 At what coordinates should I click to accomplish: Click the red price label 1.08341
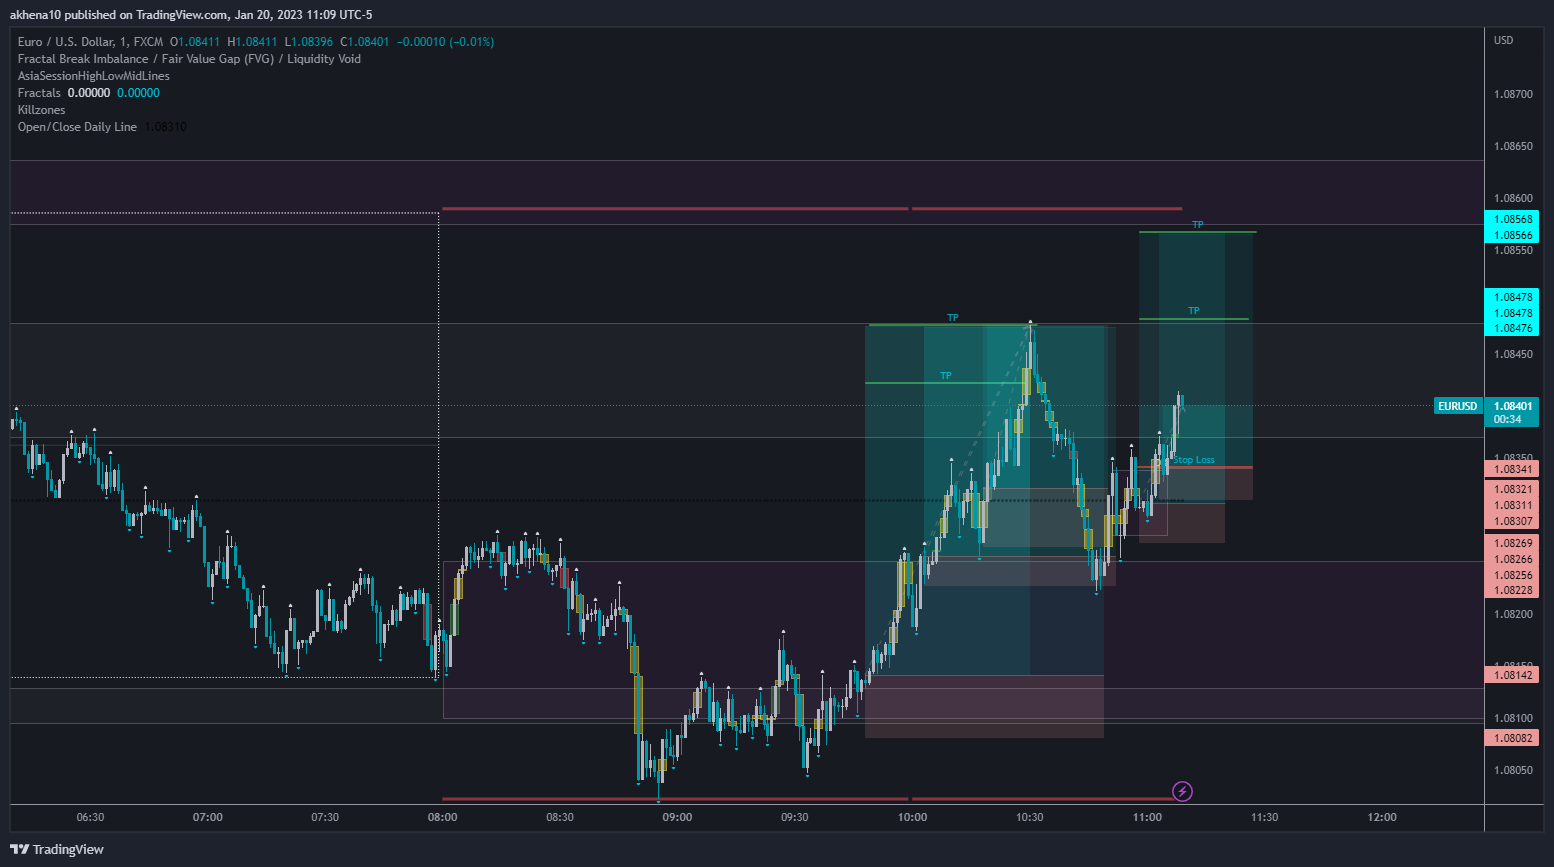pos(1512,469)
